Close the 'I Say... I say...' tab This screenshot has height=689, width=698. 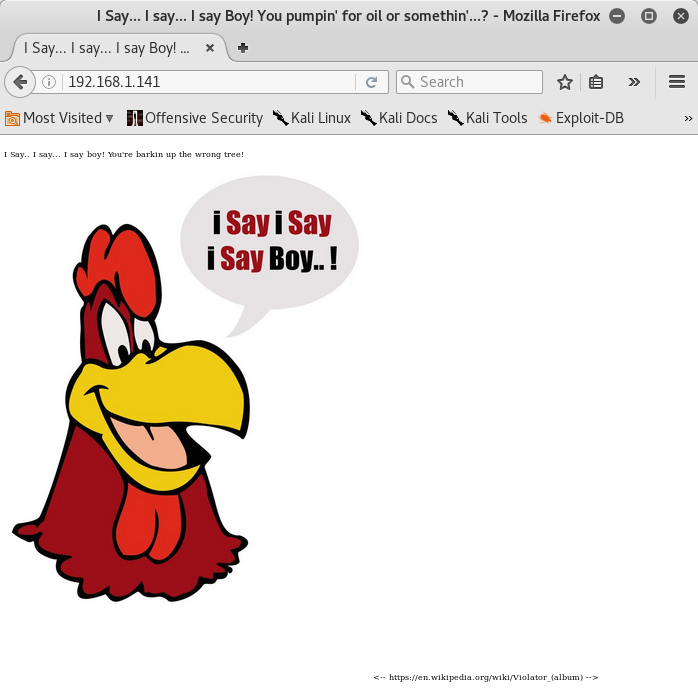click(210, 48)
